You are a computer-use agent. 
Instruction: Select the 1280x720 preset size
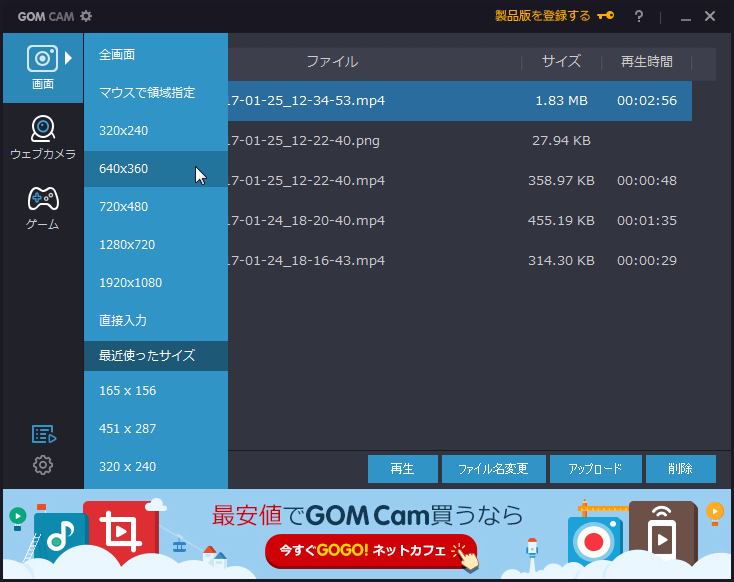pos(156,244)
